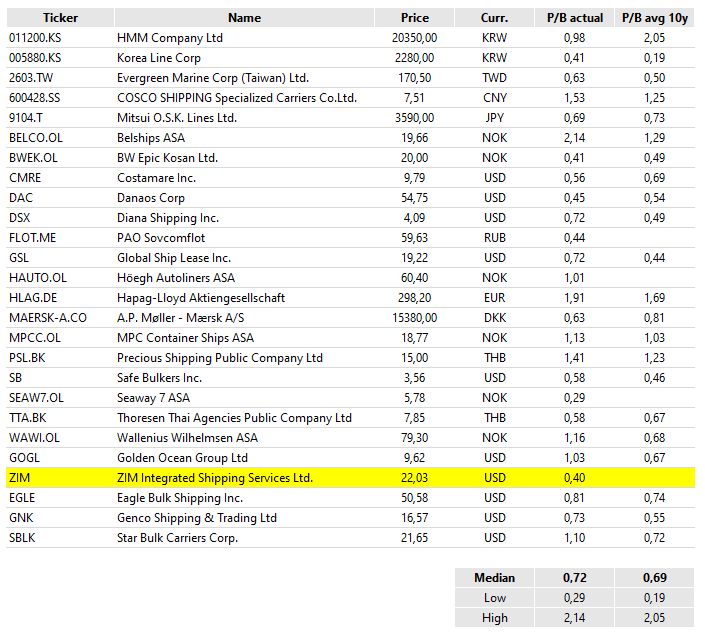Select ticker cell MPCC.OL
Screen dimensions: 705x644
point(60,338)
